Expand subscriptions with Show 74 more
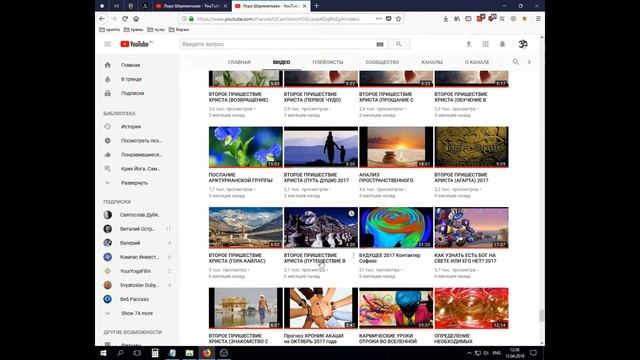Screen dimensions: 640x360 click(138, 313)
